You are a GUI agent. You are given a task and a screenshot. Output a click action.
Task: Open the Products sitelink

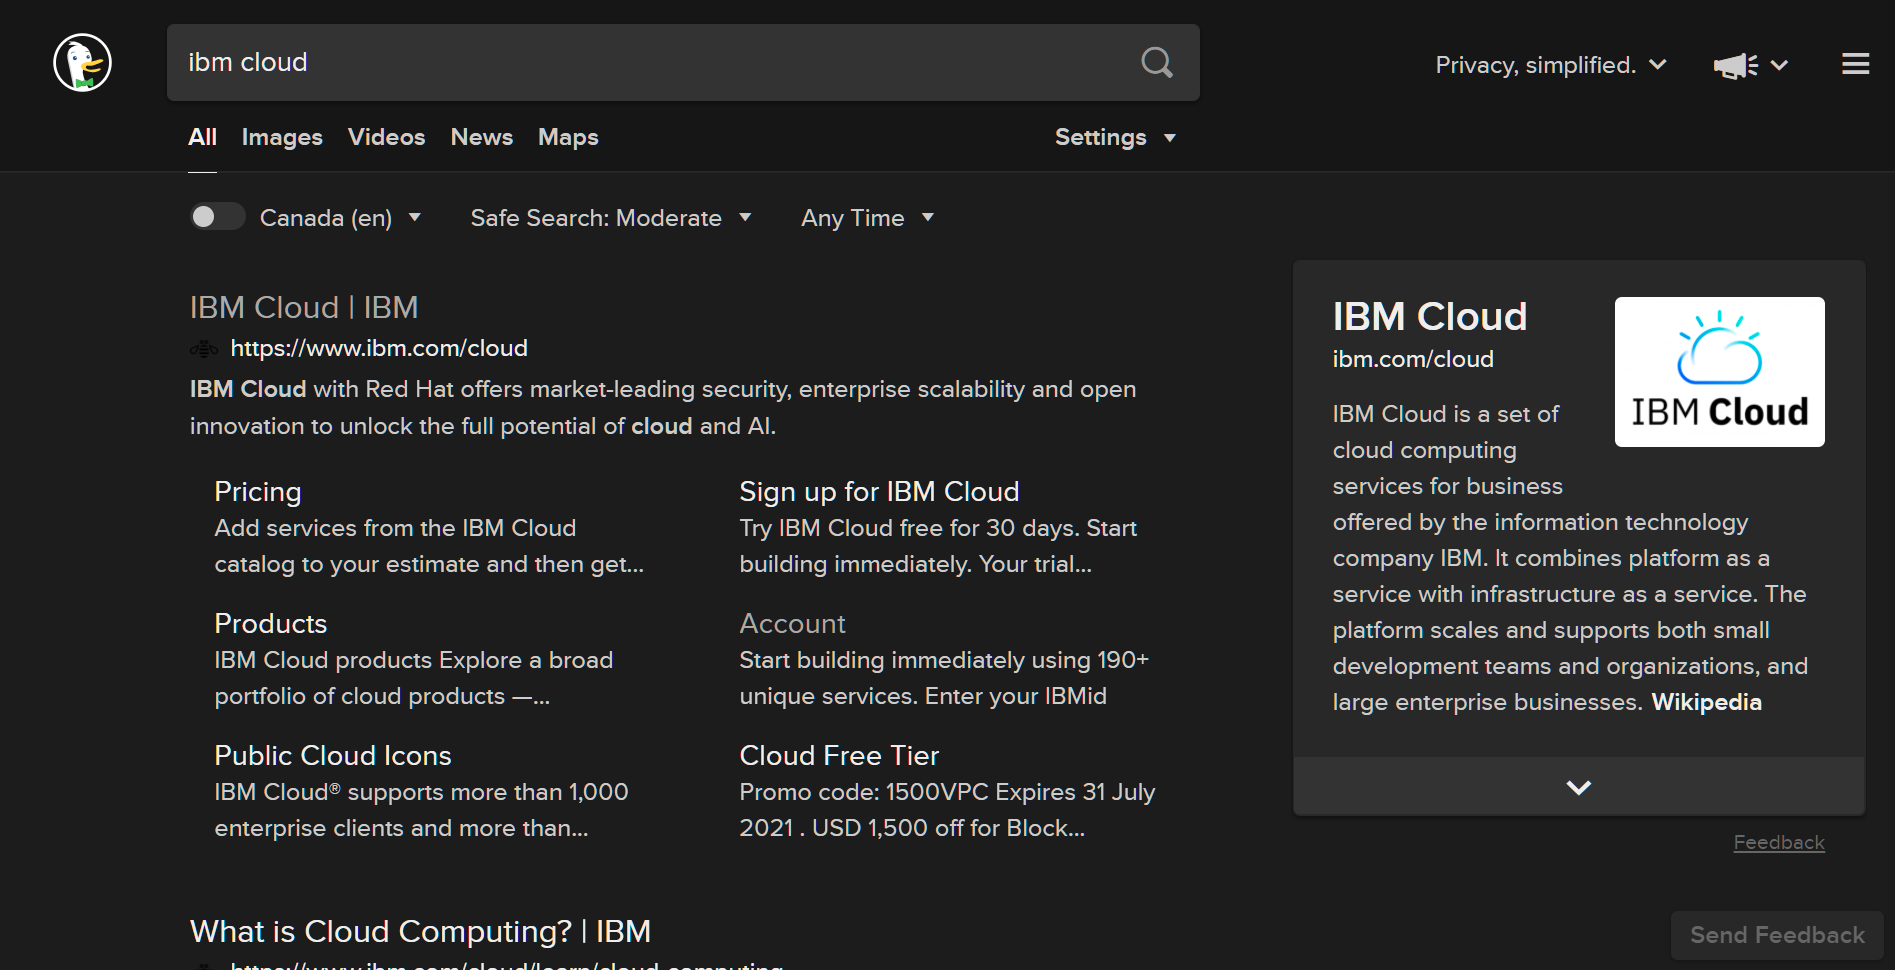pyautogui.click(x=271, y=623)
